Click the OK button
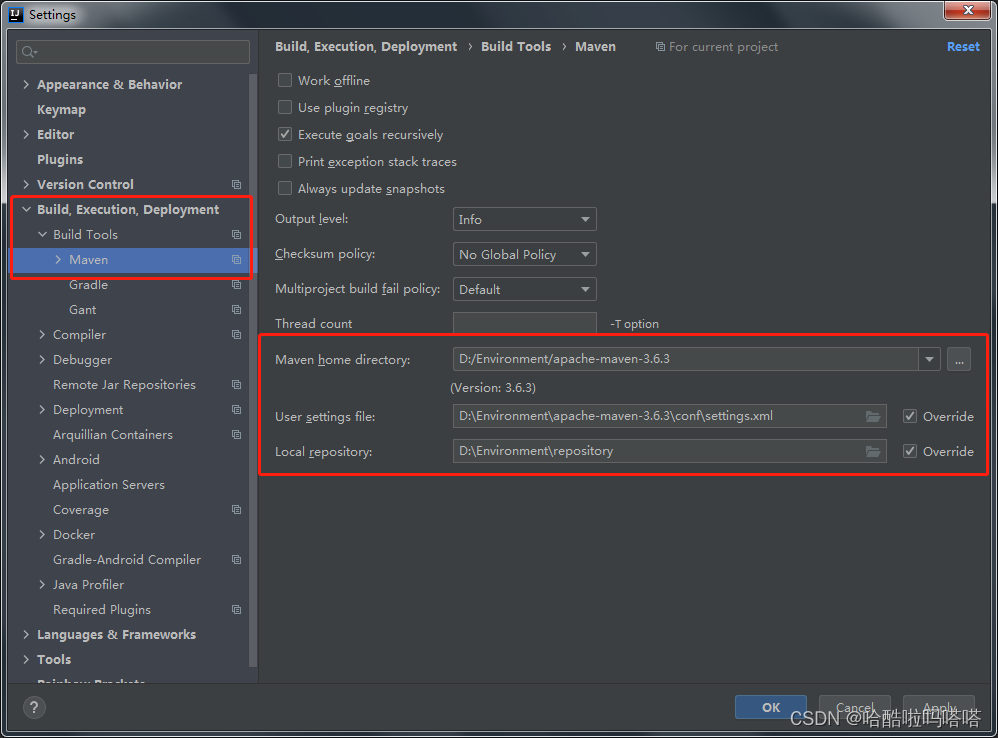The height and width of the screenshot is (738, 998). [771, 707]
